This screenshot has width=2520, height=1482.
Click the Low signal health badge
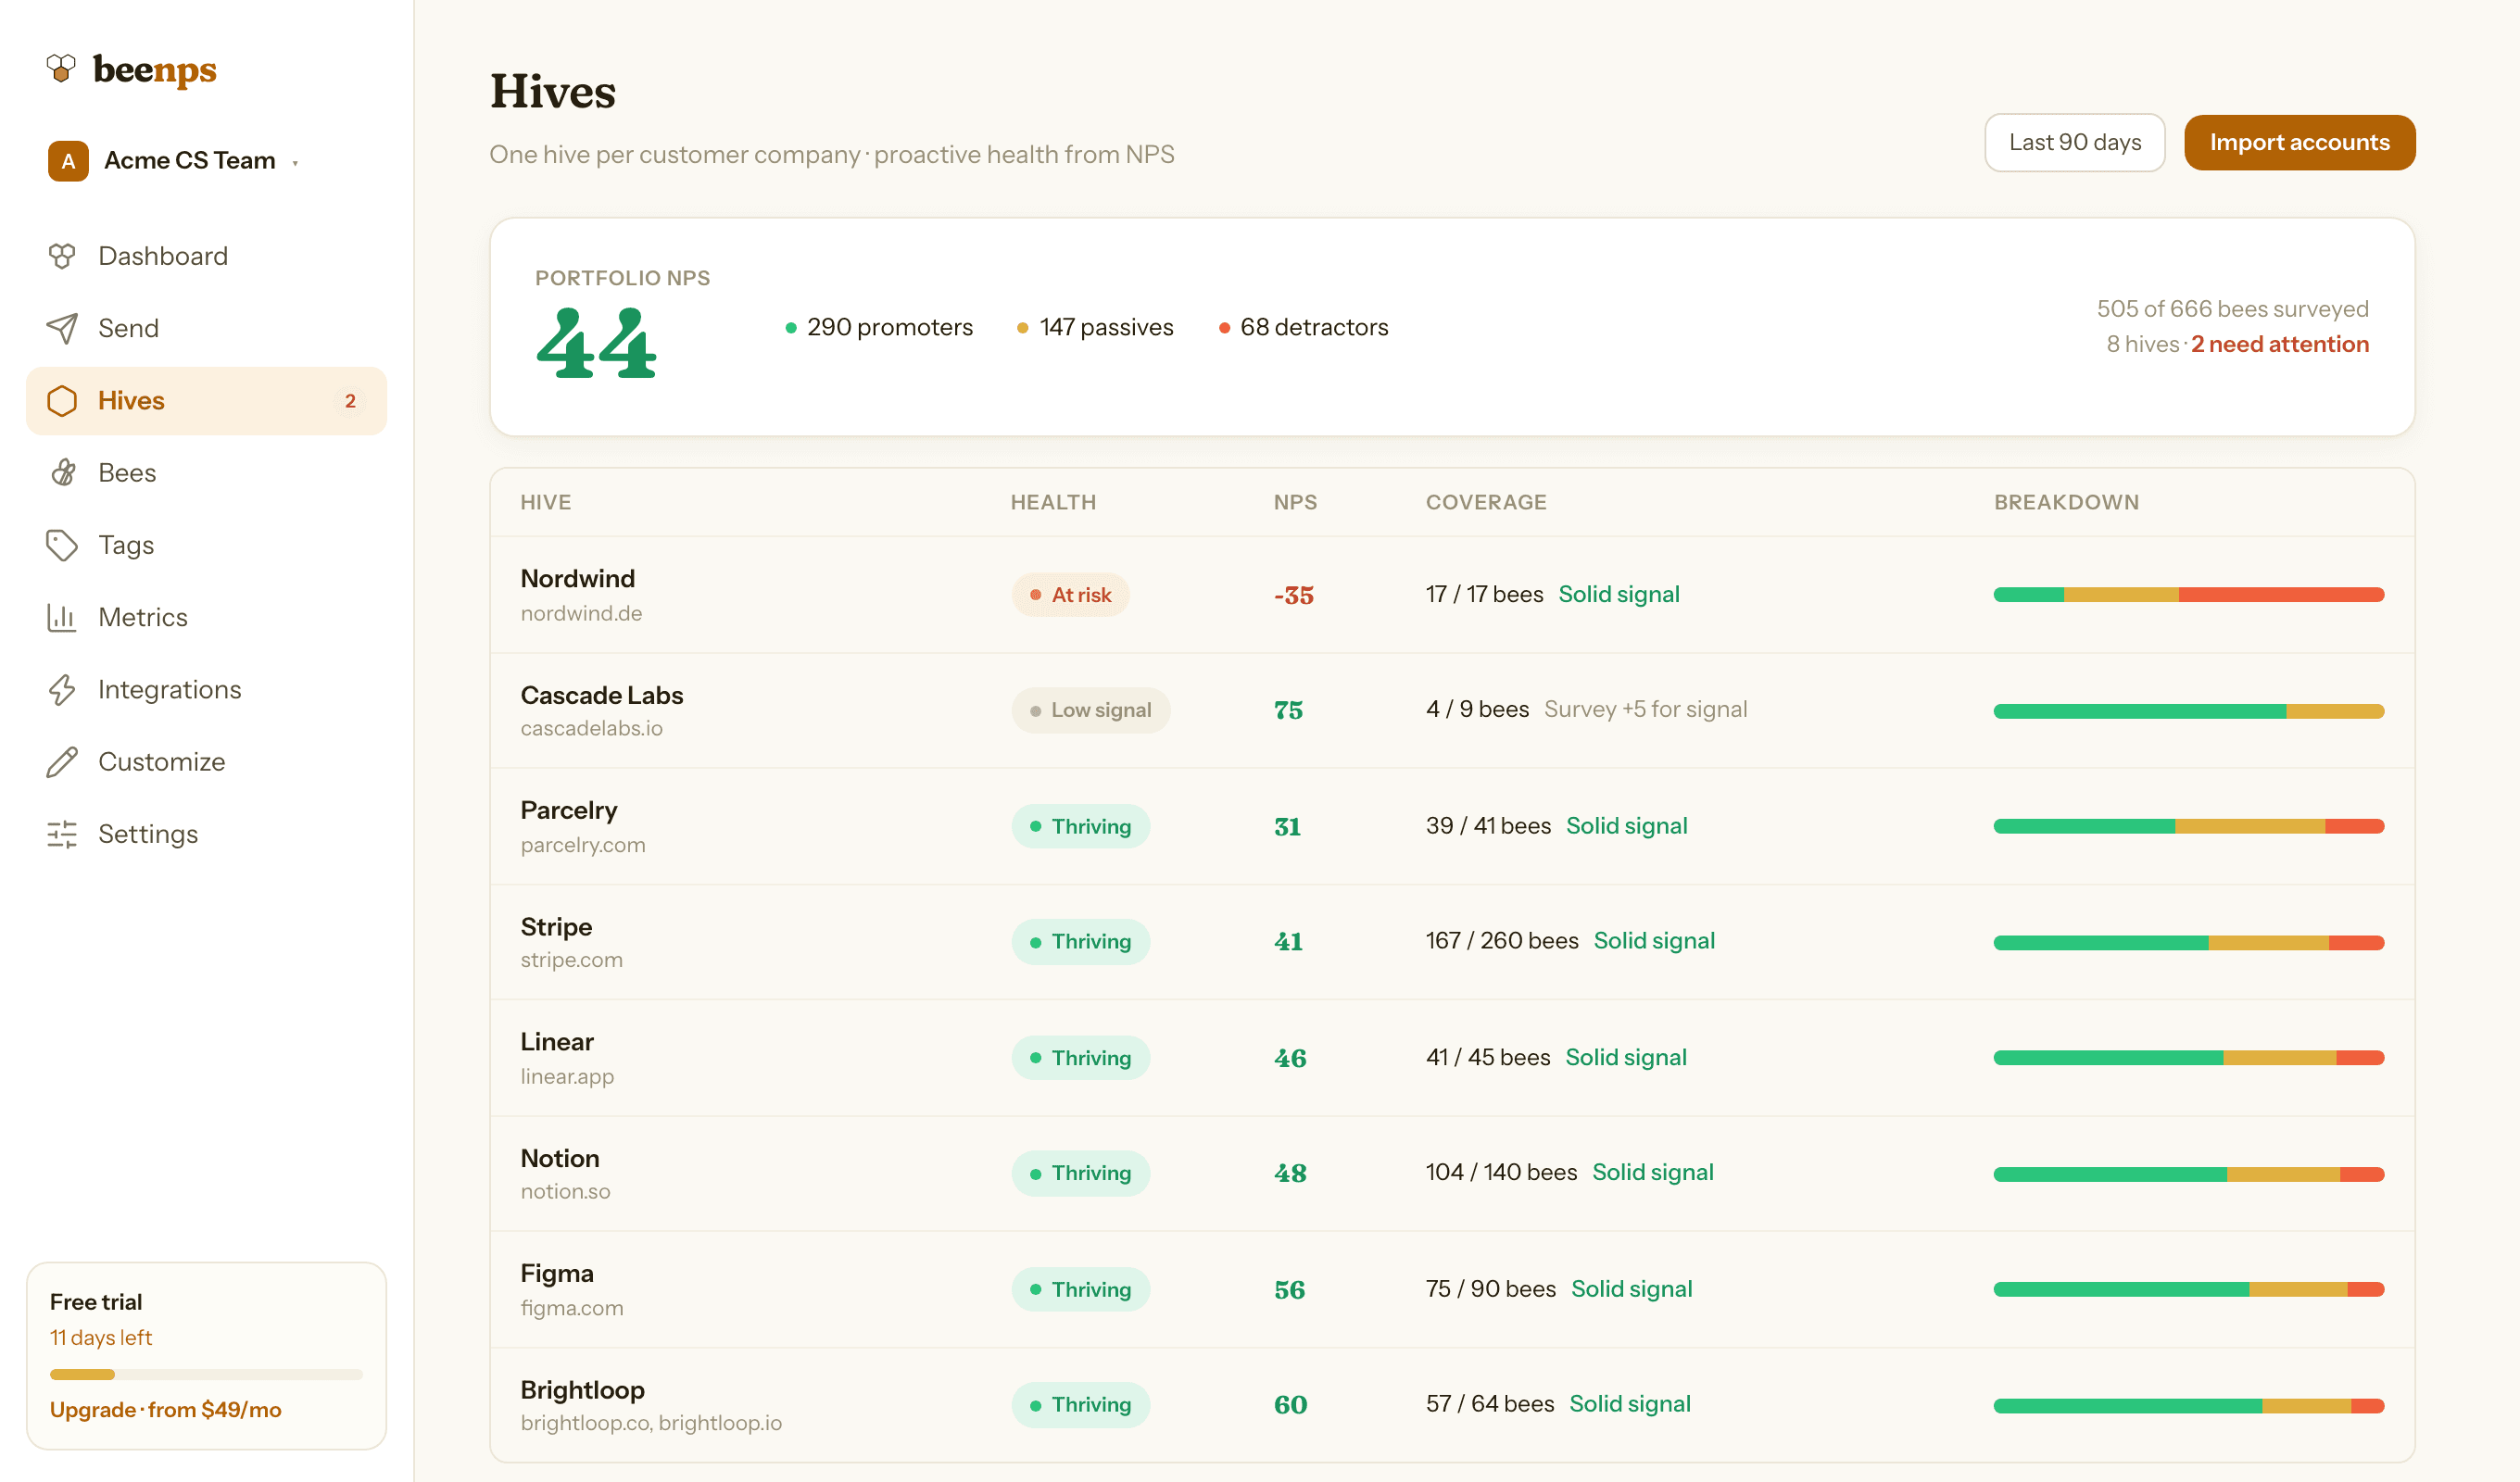point(1090,710)
